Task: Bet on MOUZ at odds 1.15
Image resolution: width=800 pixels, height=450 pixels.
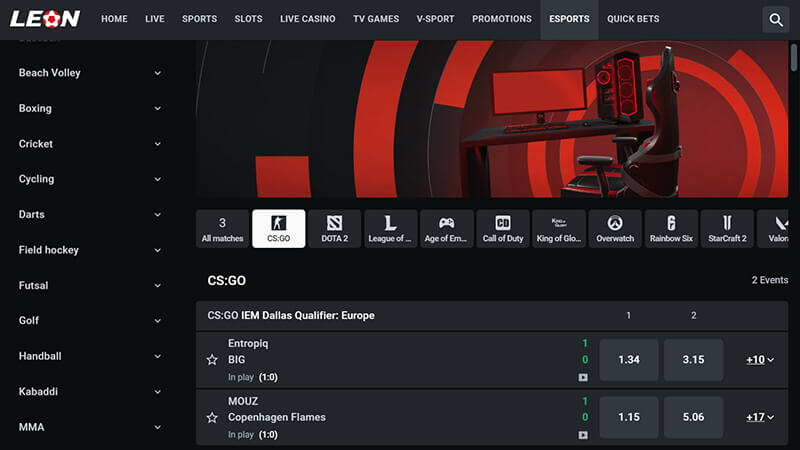Action: (629, 417)
